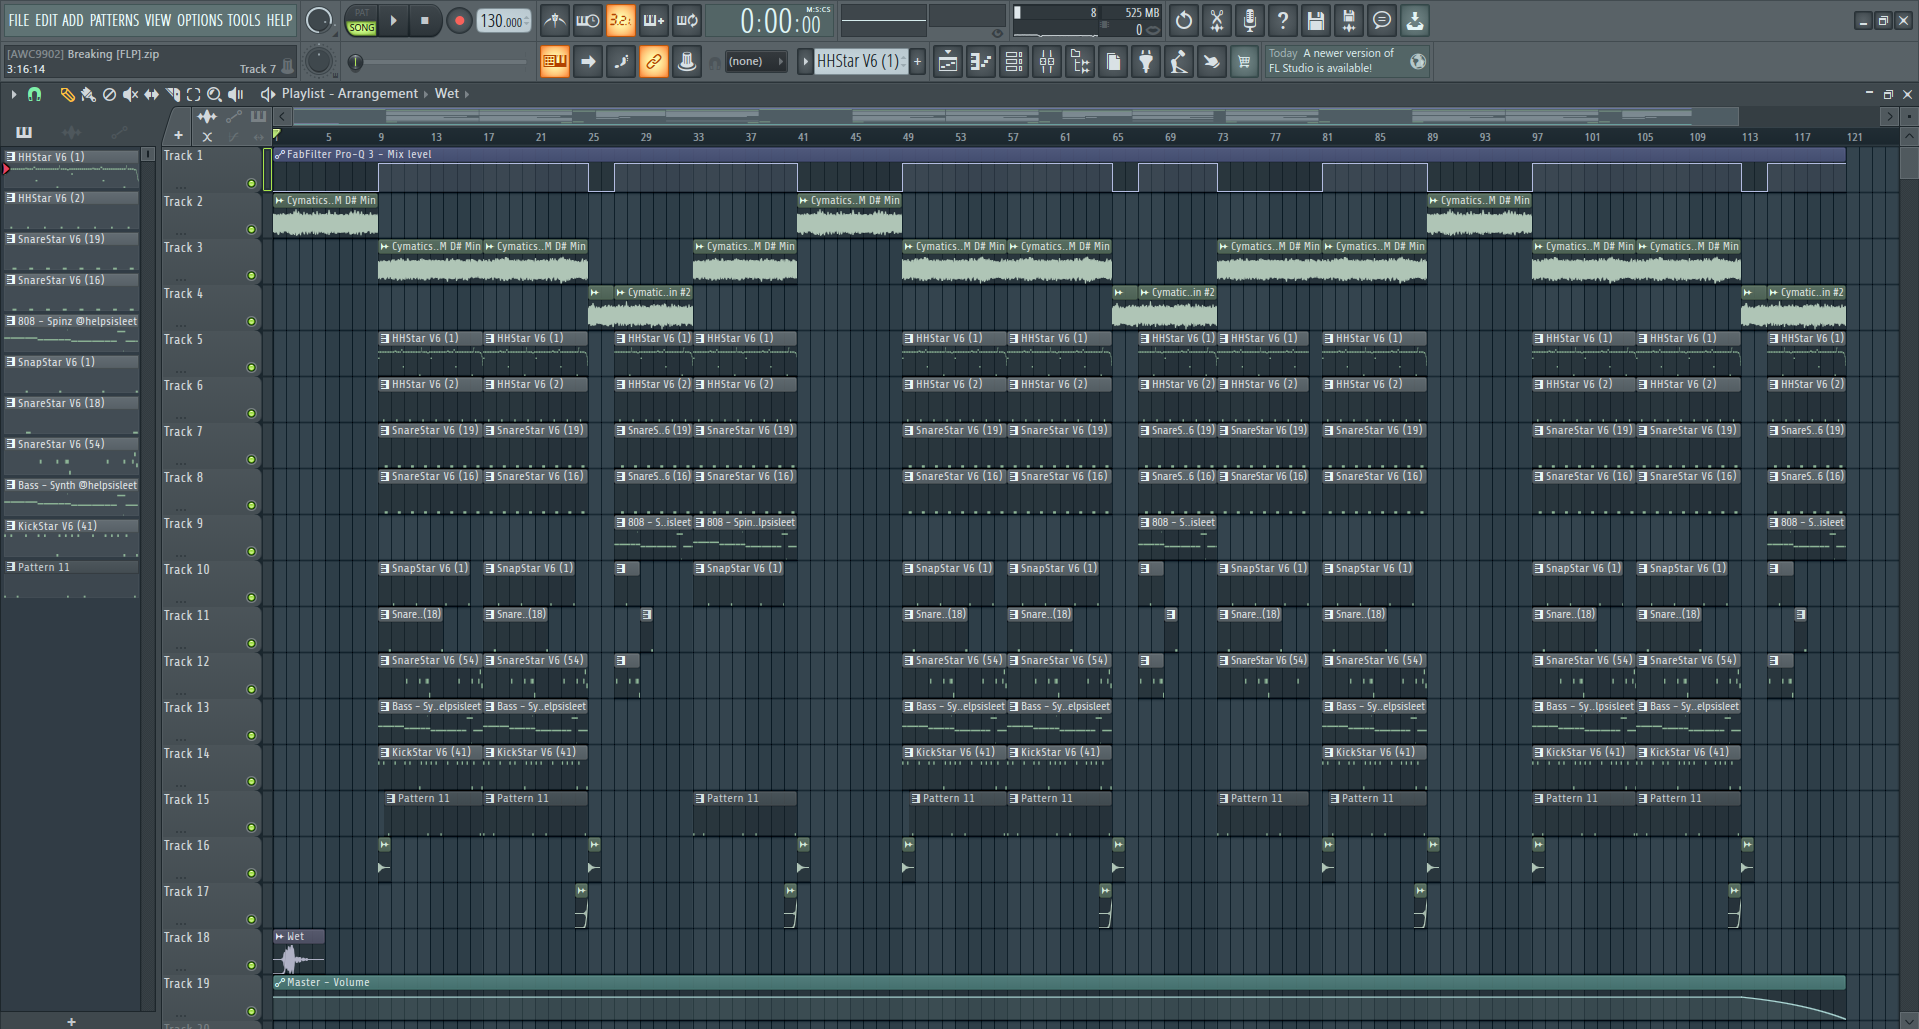Save the project with the floppy icon
Screen dimensions: 1919x1029
(1316, 20)
